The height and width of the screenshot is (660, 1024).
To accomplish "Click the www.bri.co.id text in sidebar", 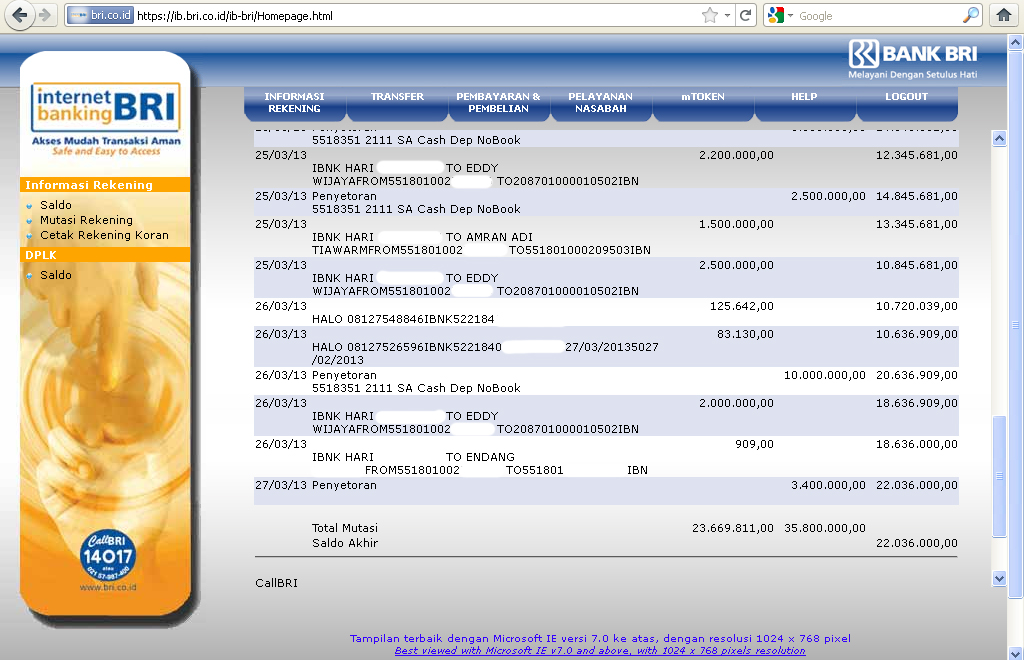I will click(x=108, y=588).
